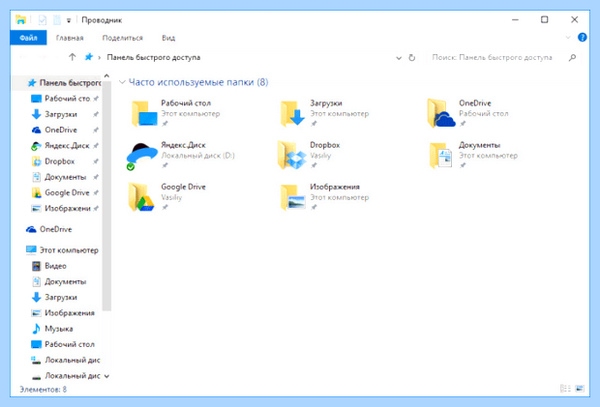Click the New folder quick access toolbar icon
This screenshot has width=600, height=407.
(x=57, y=20)
